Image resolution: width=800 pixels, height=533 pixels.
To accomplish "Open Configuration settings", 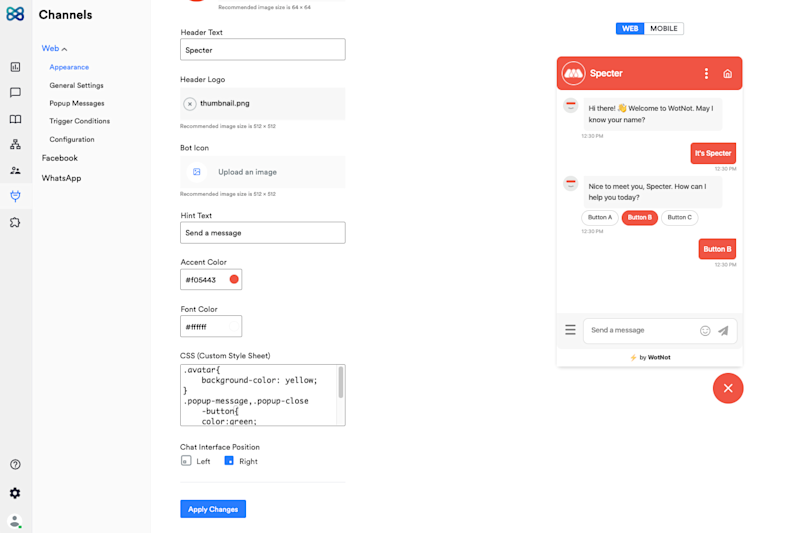I will (x=72, y=140).
